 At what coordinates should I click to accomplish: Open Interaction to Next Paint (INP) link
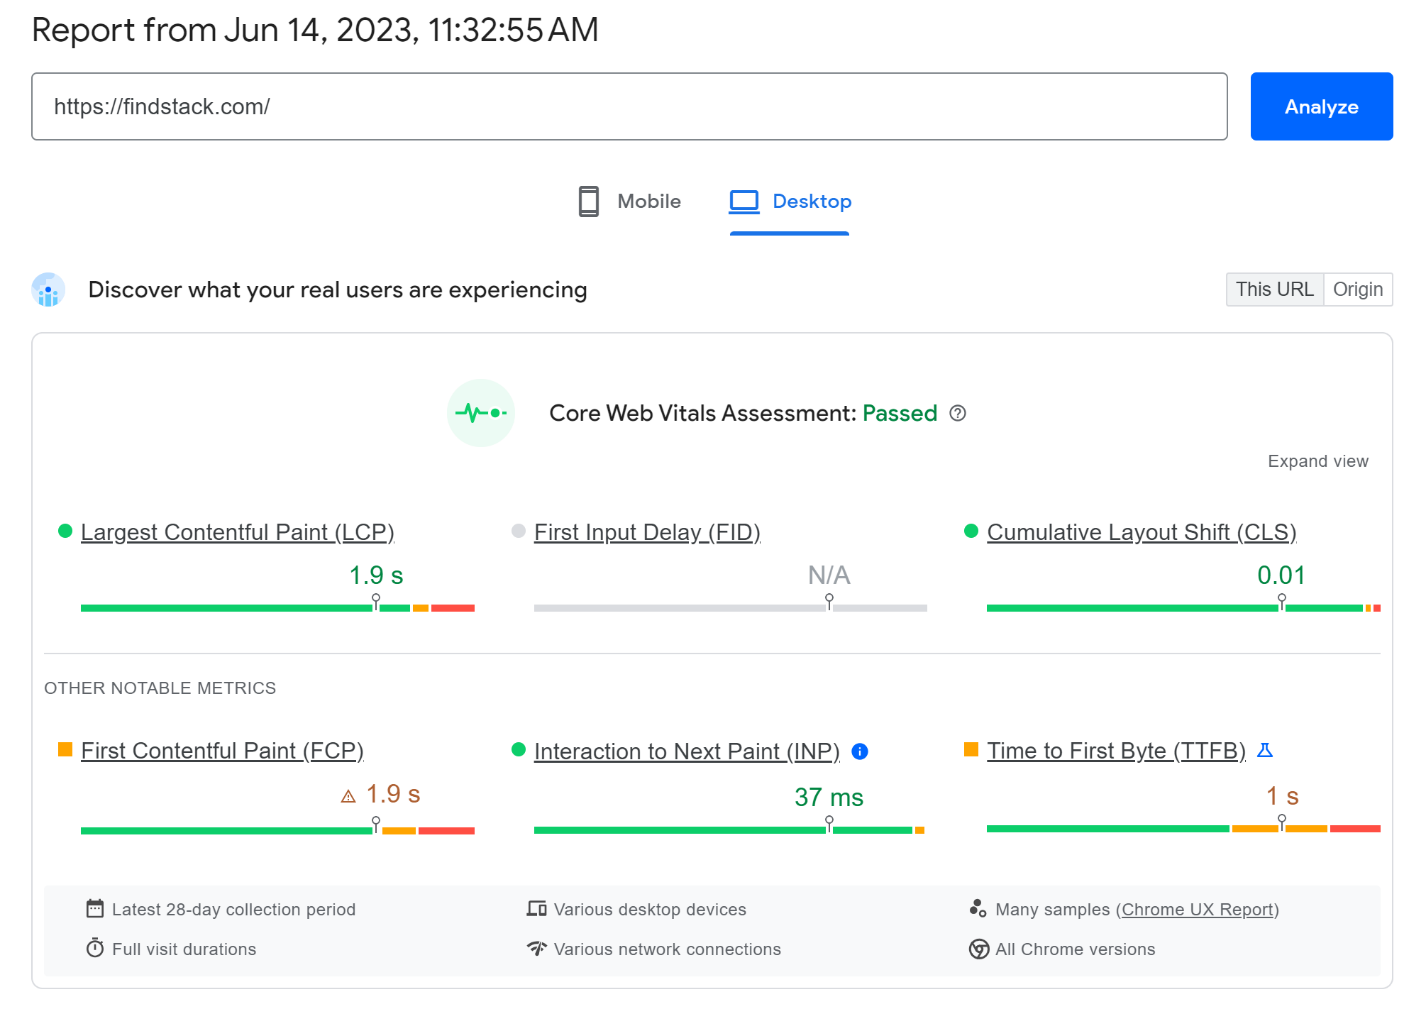point(687,751)
